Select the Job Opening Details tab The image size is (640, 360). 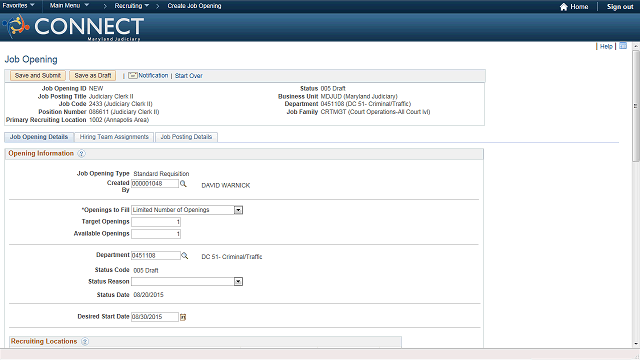tap(39, 137)
